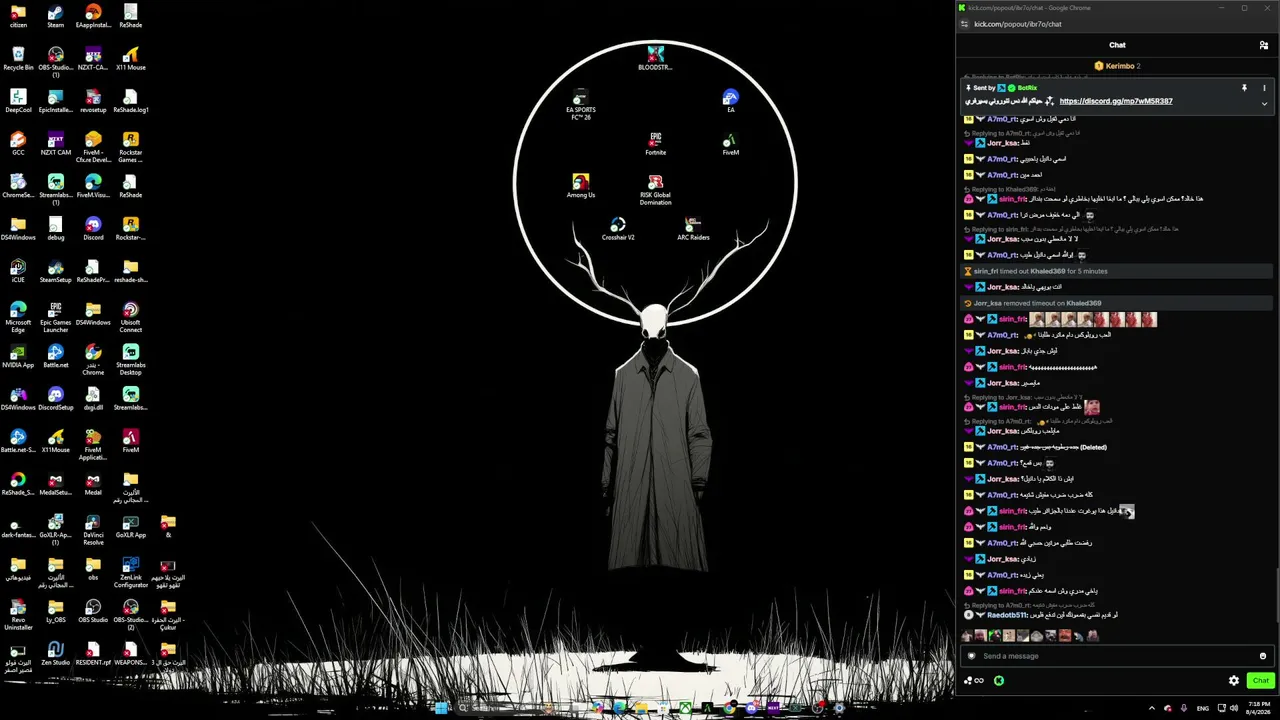1280x720 pixels.
Task: Select the EA SPORTS FC 26 shortcut
Action: coord(580,105)
